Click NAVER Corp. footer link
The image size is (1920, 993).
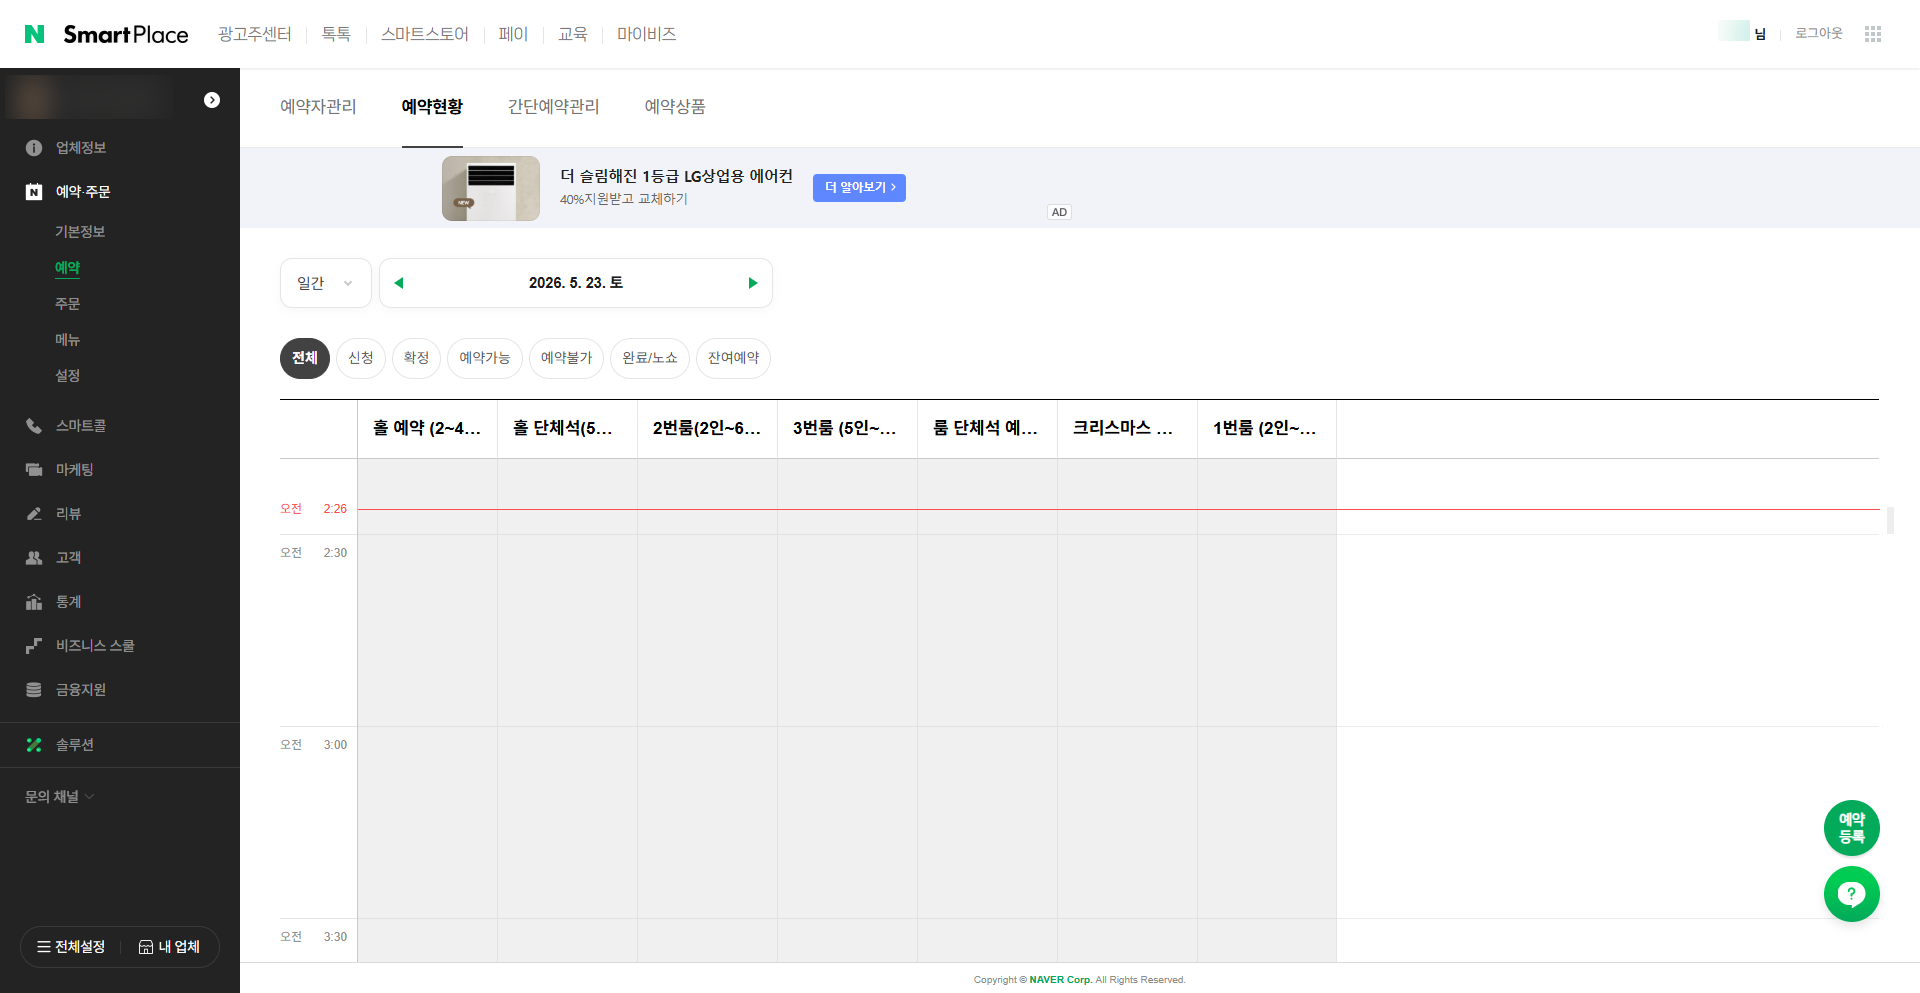(1061, 980)
